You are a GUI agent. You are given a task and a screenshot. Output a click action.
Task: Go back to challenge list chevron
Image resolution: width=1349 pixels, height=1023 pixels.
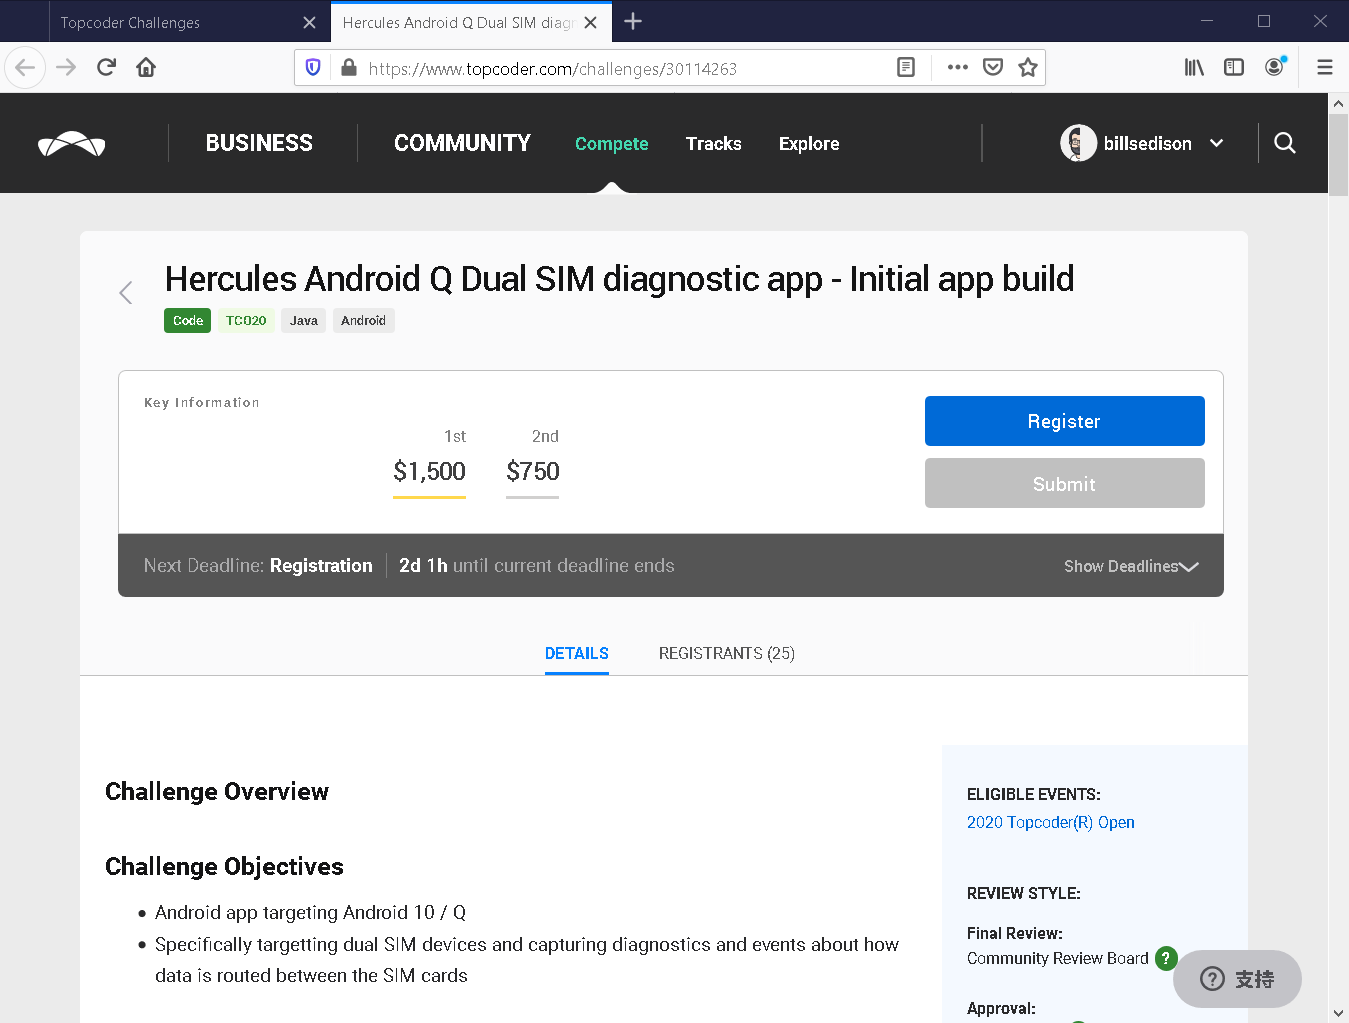pyautogui.click(x=126, y=292)
